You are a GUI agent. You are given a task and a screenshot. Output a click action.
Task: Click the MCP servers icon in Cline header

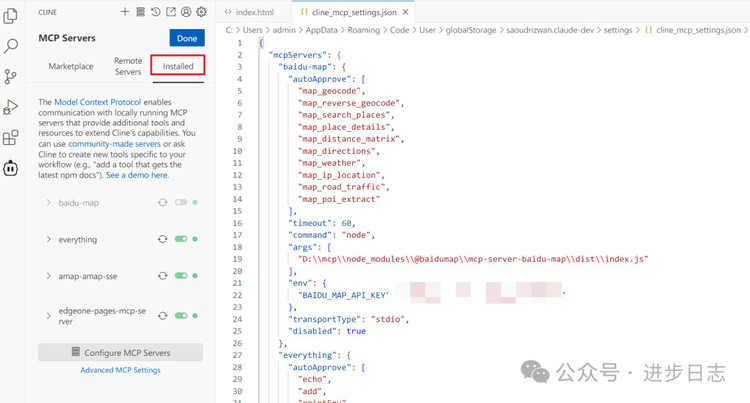(x=140, y=12)
